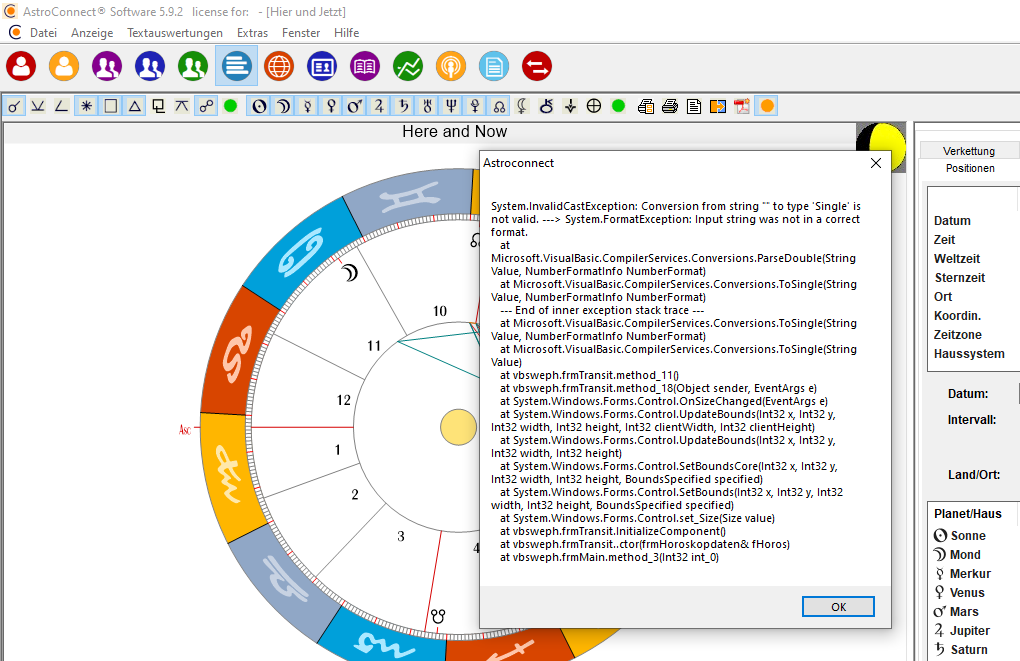Click the downward arrow symbol icon
Viewport: 1020px width, 661px height.
click(570, 106)
